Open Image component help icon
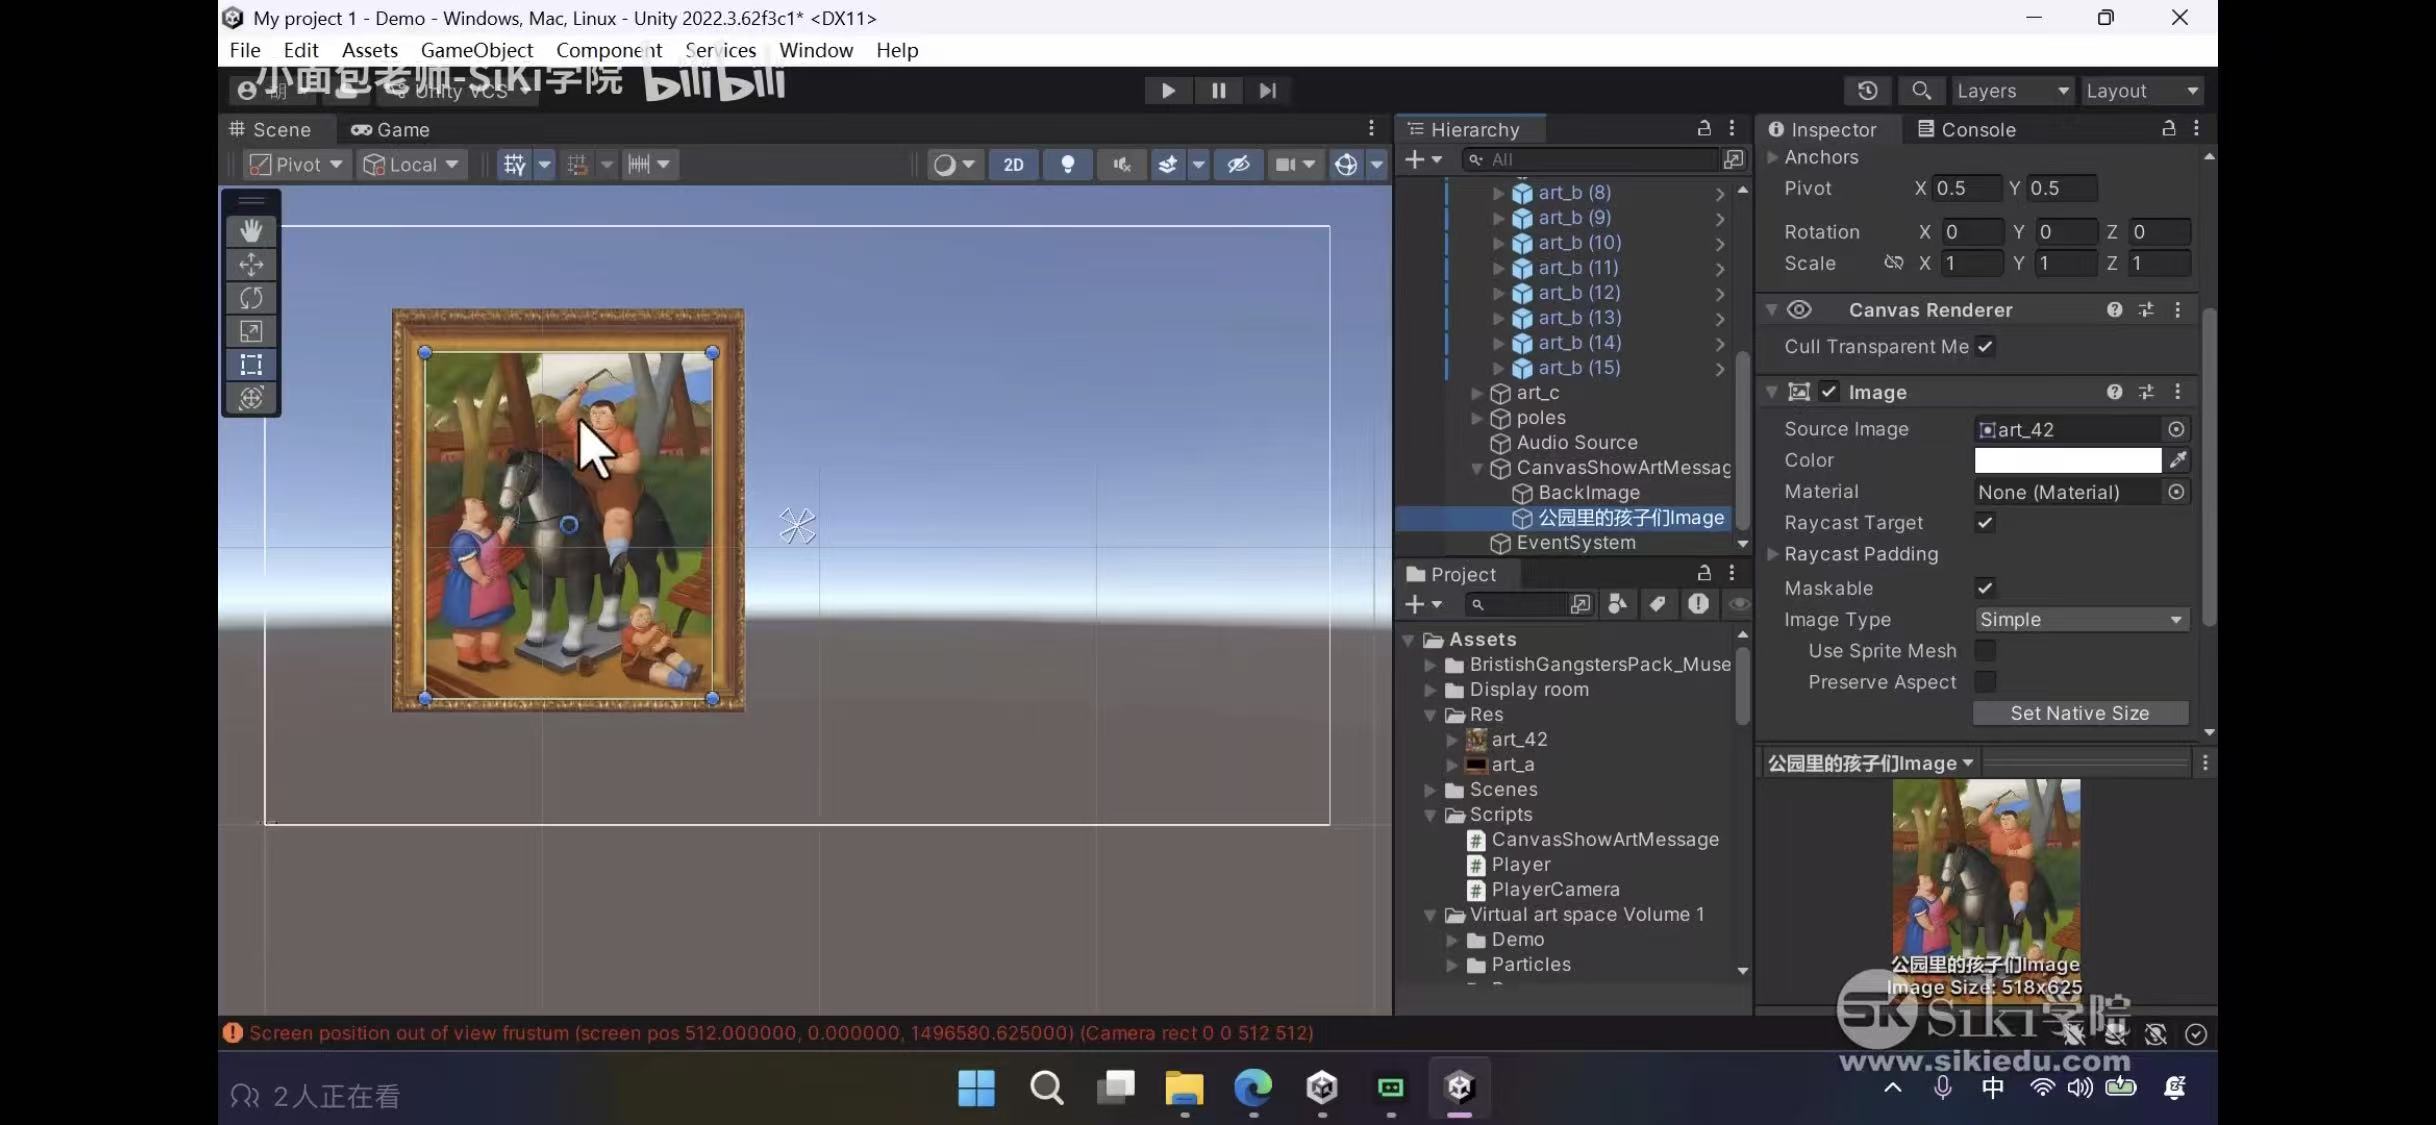 [x=2114, y=392]
